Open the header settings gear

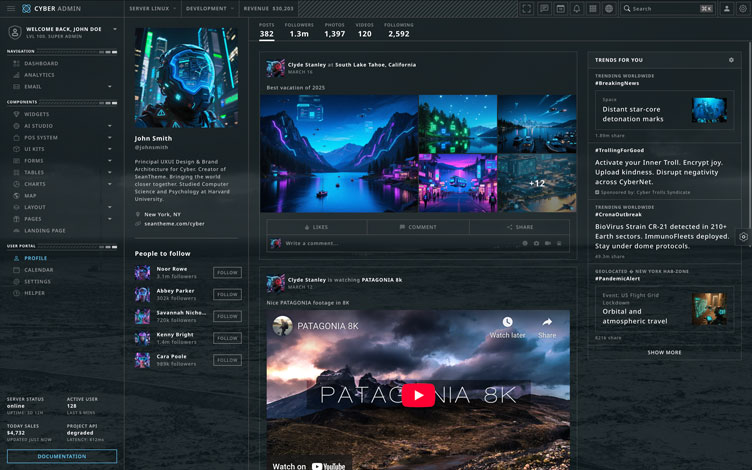click(x=743, y=8)
